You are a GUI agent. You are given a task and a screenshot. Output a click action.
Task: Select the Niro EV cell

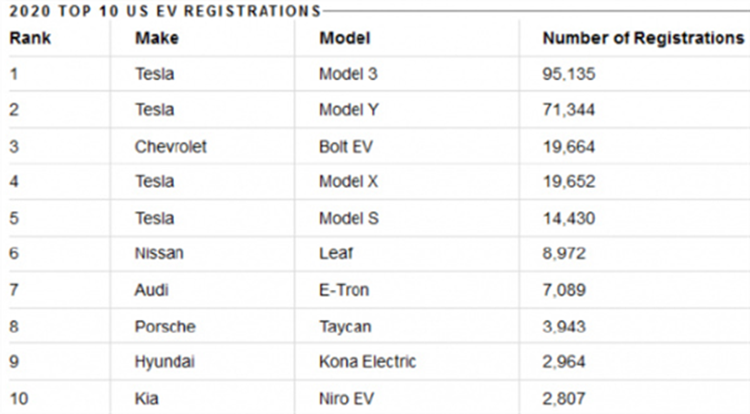[x=347, y=397]
